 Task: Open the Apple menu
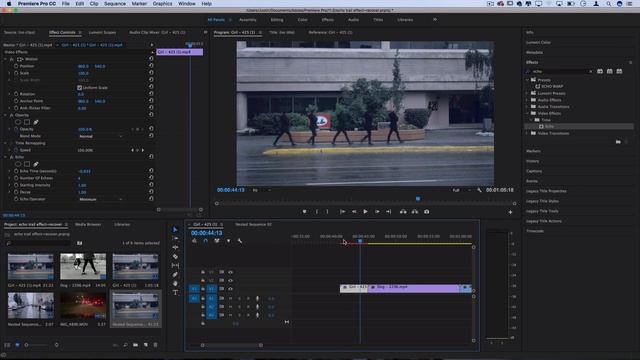point(9,4)
